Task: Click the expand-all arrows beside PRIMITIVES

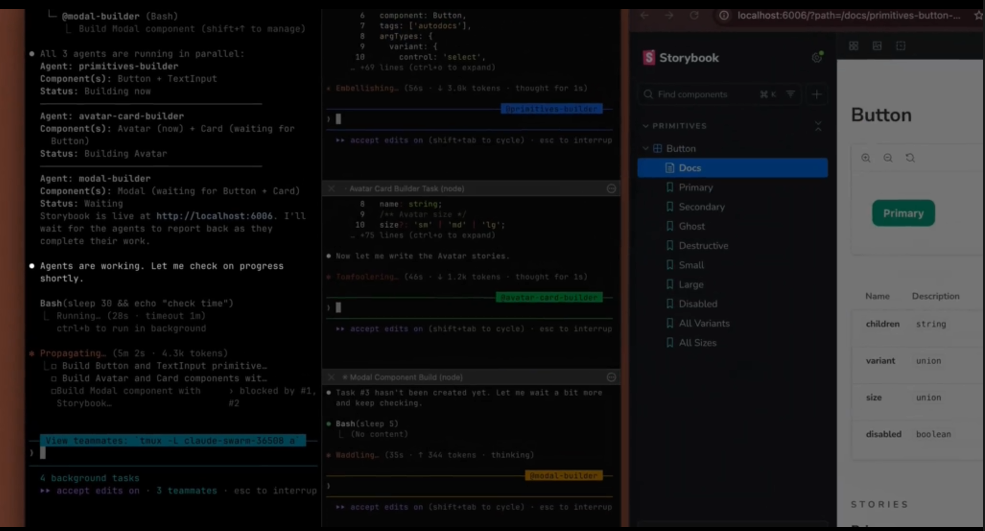Action: [x=818, y=126]
